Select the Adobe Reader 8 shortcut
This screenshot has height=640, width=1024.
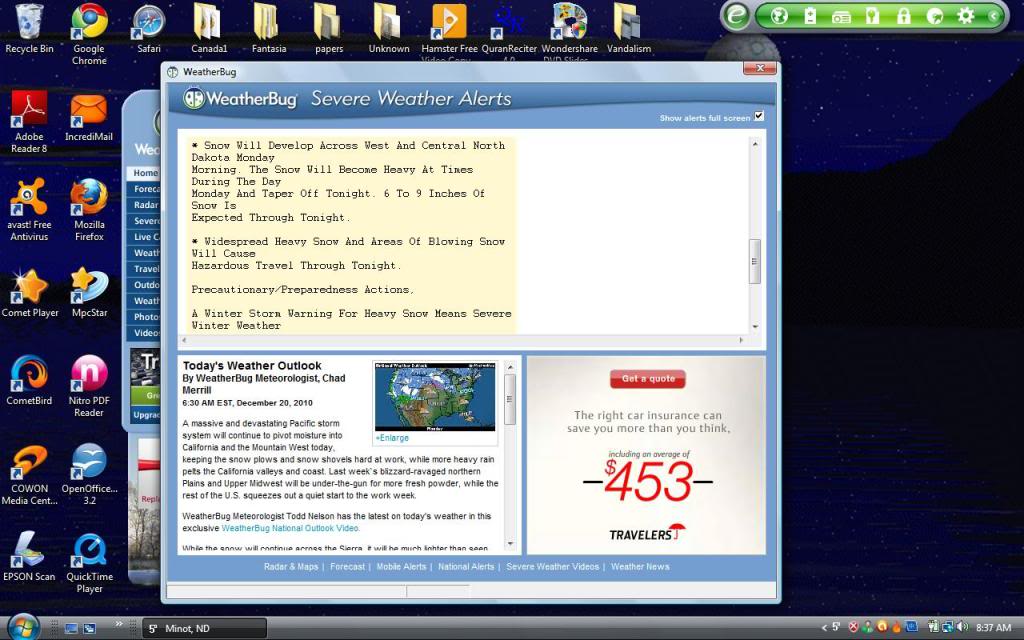coord(29,122)
